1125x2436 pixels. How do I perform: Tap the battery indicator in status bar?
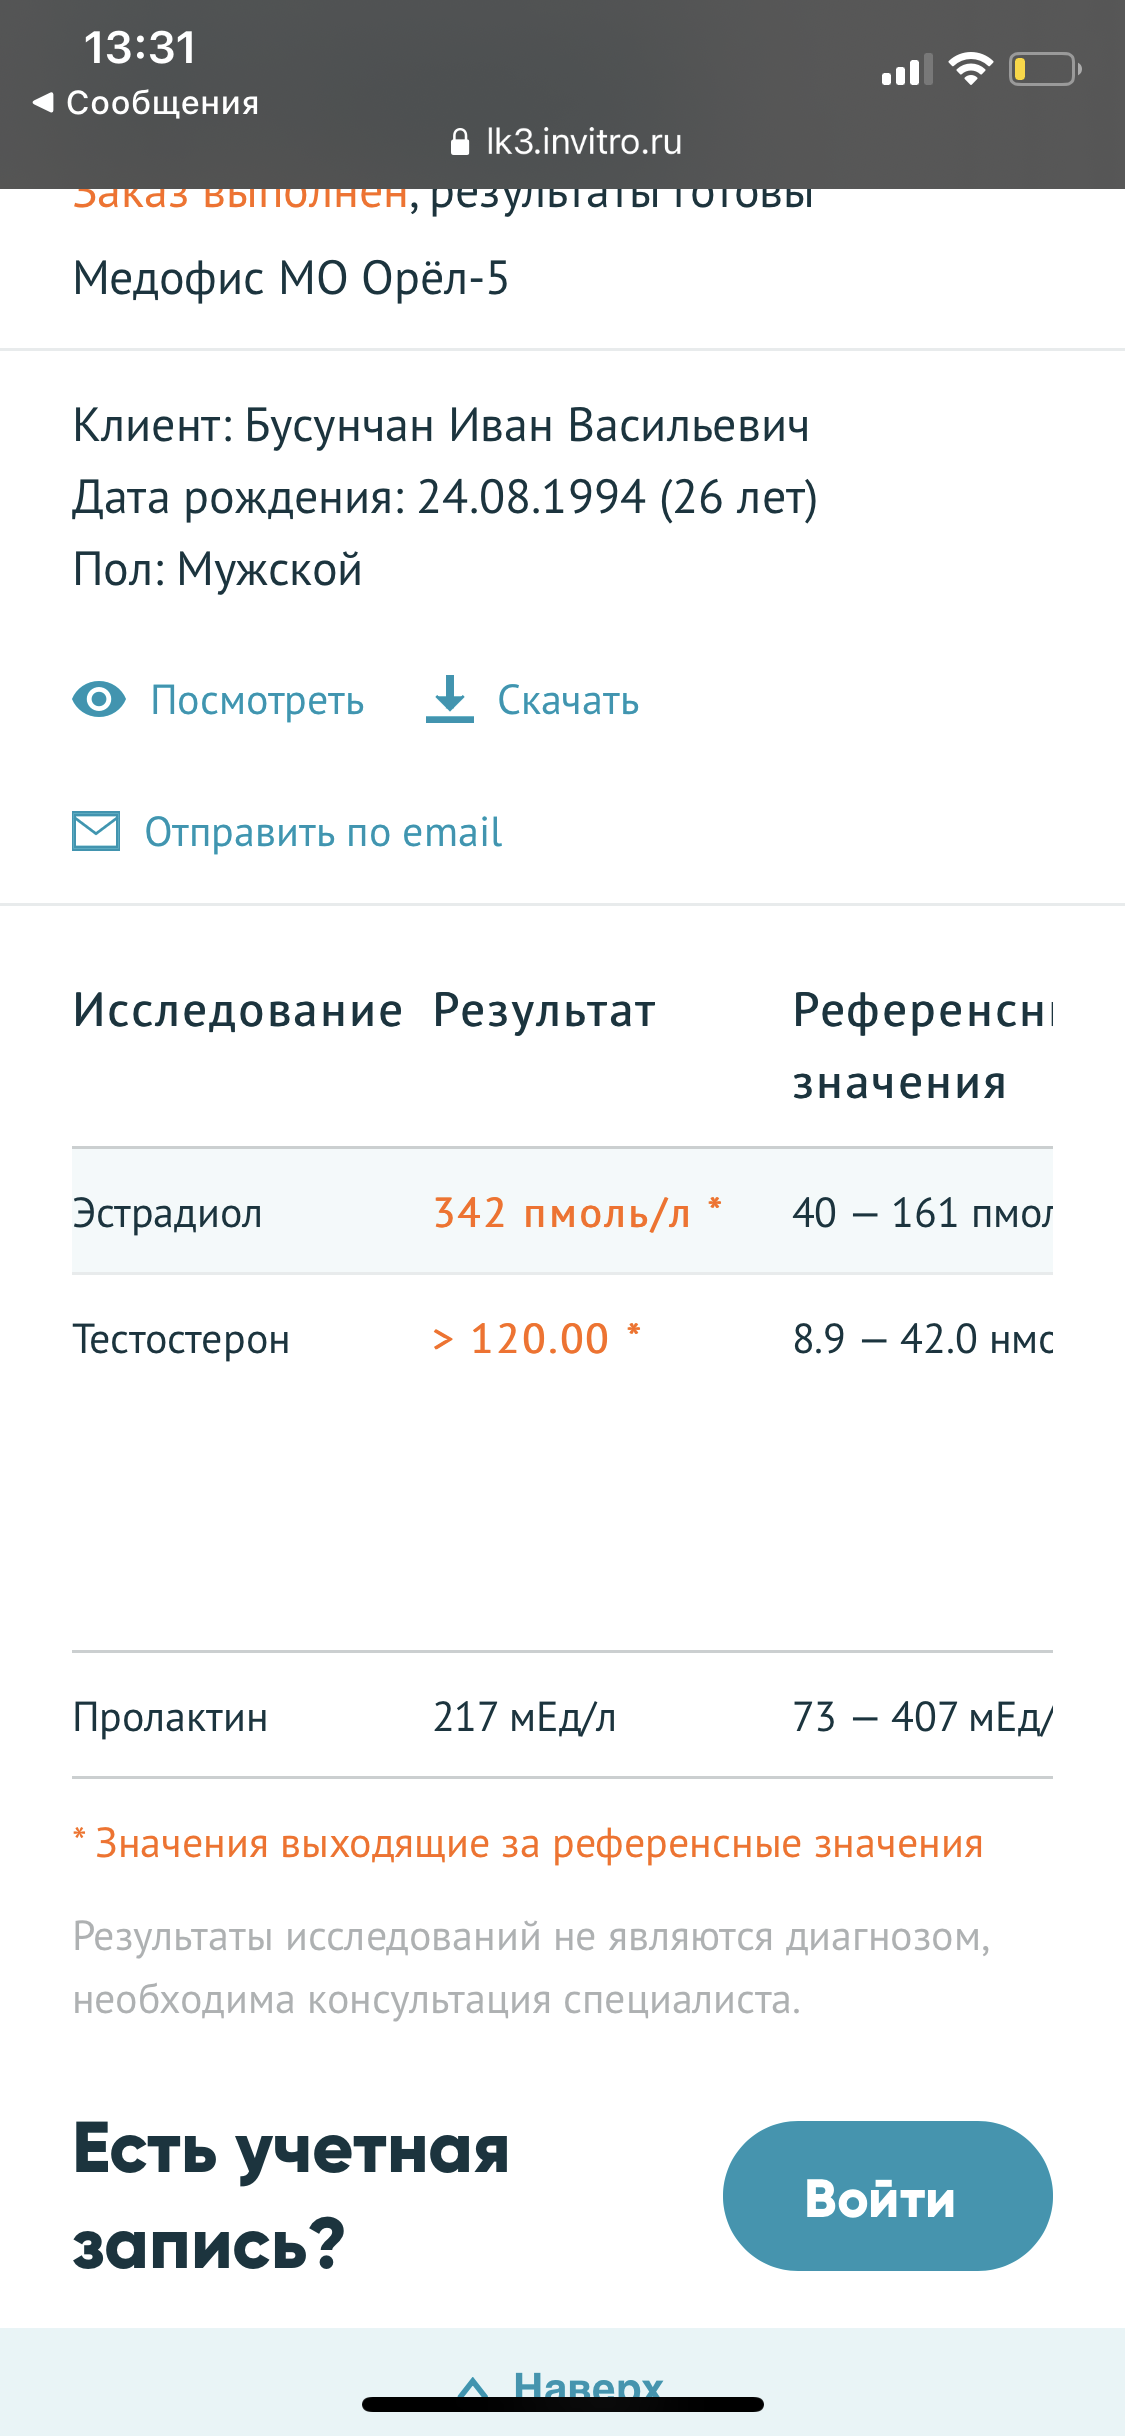(x=1044, y=69)
